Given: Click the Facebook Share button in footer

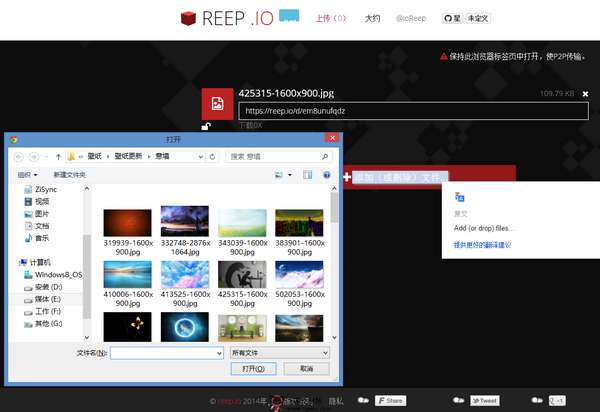Looking at the screenshot, I should coord(390,401).
